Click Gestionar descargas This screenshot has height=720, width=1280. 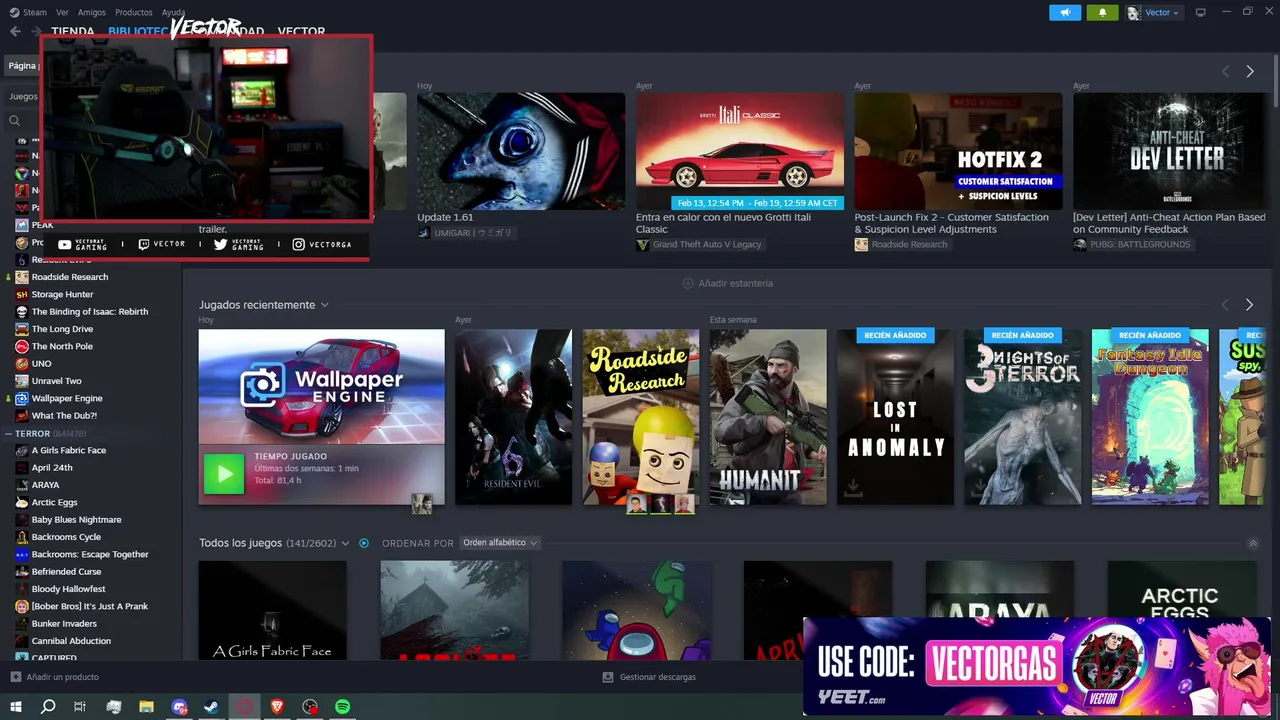point(657,677)
